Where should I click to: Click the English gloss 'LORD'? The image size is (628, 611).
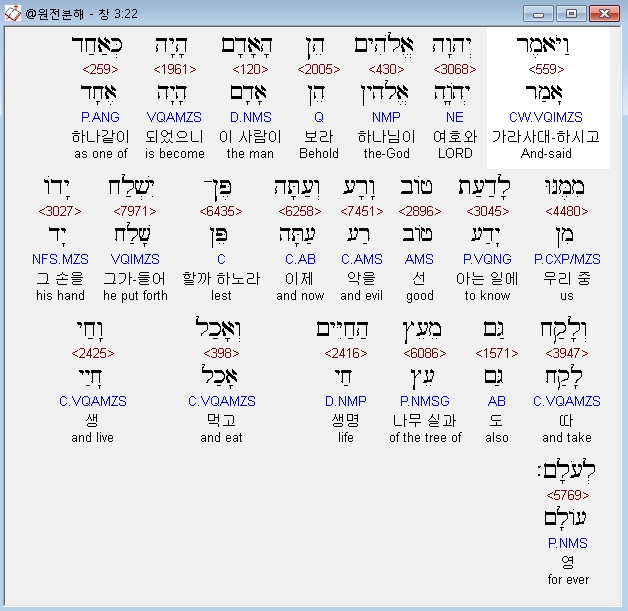(455, 153)
